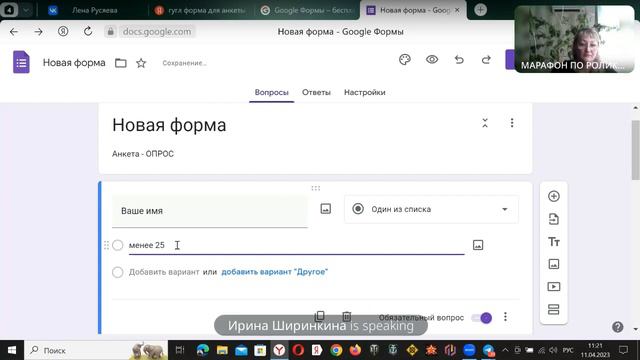Attach image to option менее 25
Viewport: 640px width, 360px height.
(478, 245)
